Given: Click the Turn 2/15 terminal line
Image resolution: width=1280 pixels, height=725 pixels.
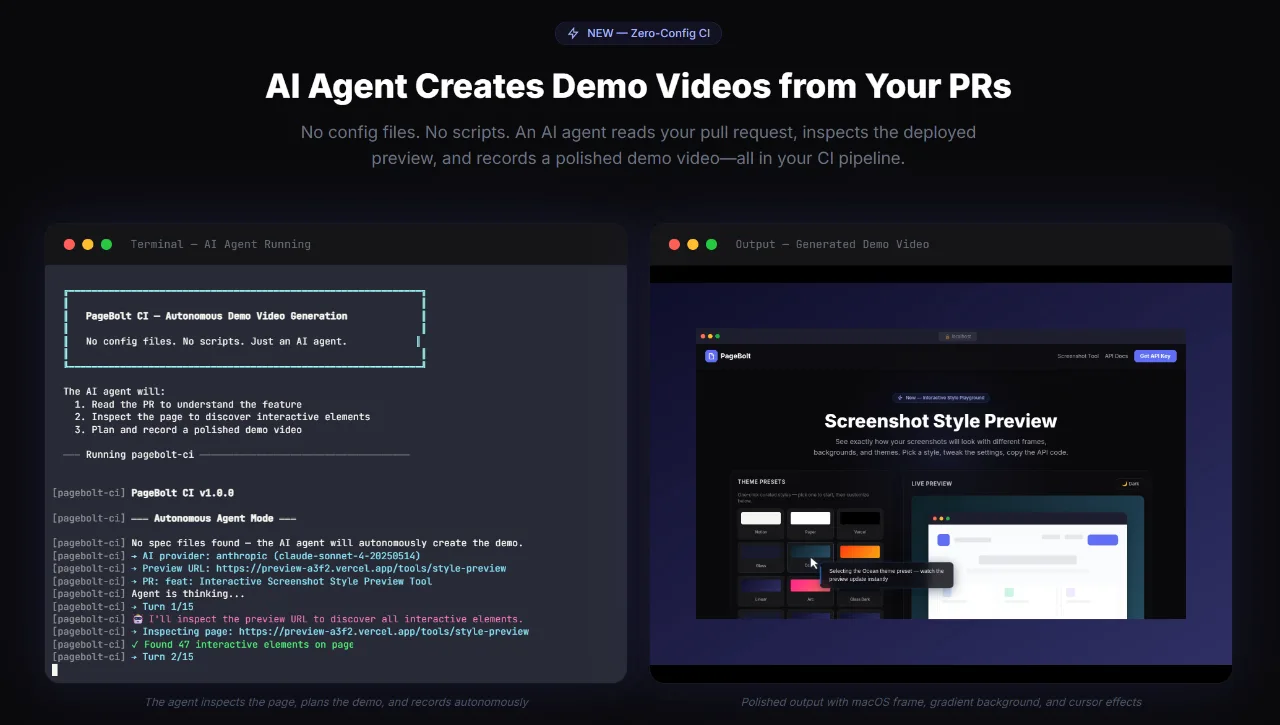Looking at the screenshot, I should tap(162, 657).
